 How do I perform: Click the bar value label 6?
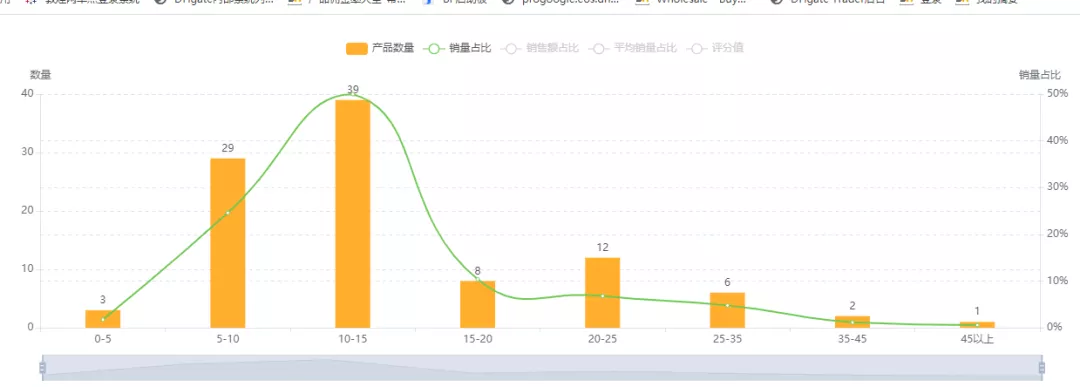[727, 282]
